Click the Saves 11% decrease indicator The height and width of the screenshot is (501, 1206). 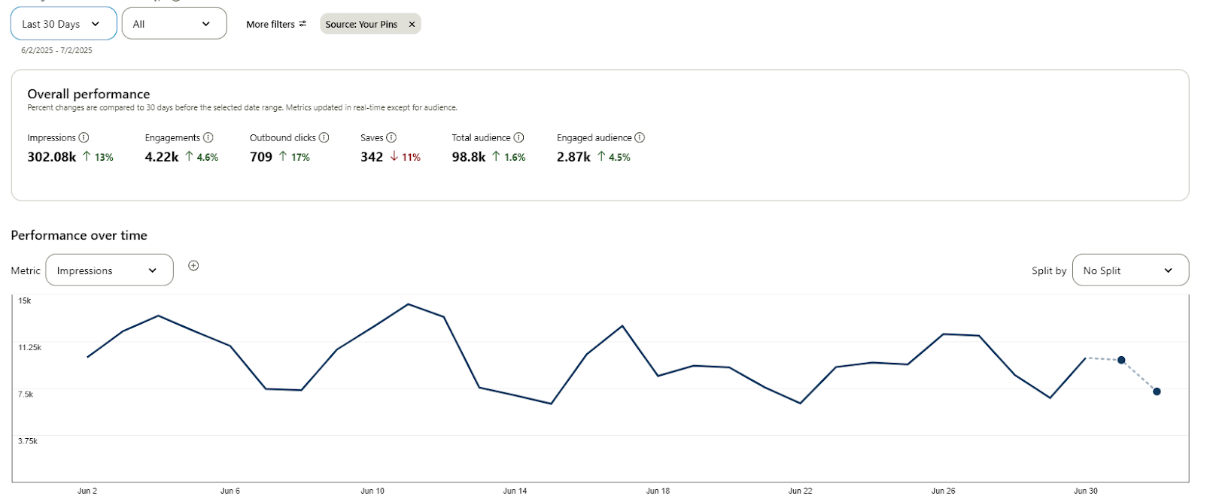(405, 157)
